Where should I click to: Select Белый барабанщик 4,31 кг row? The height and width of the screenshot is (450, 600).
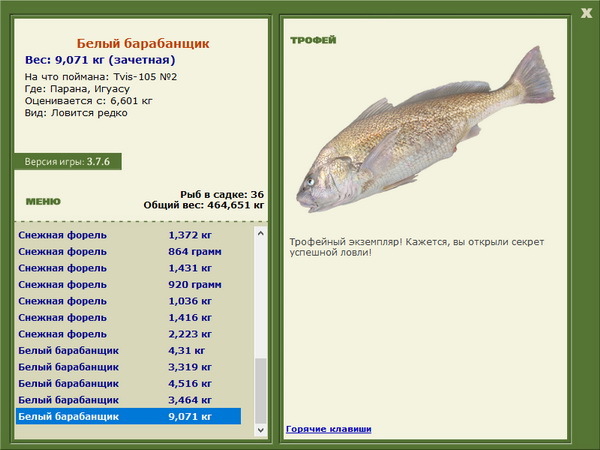click(x=129, y=350)
